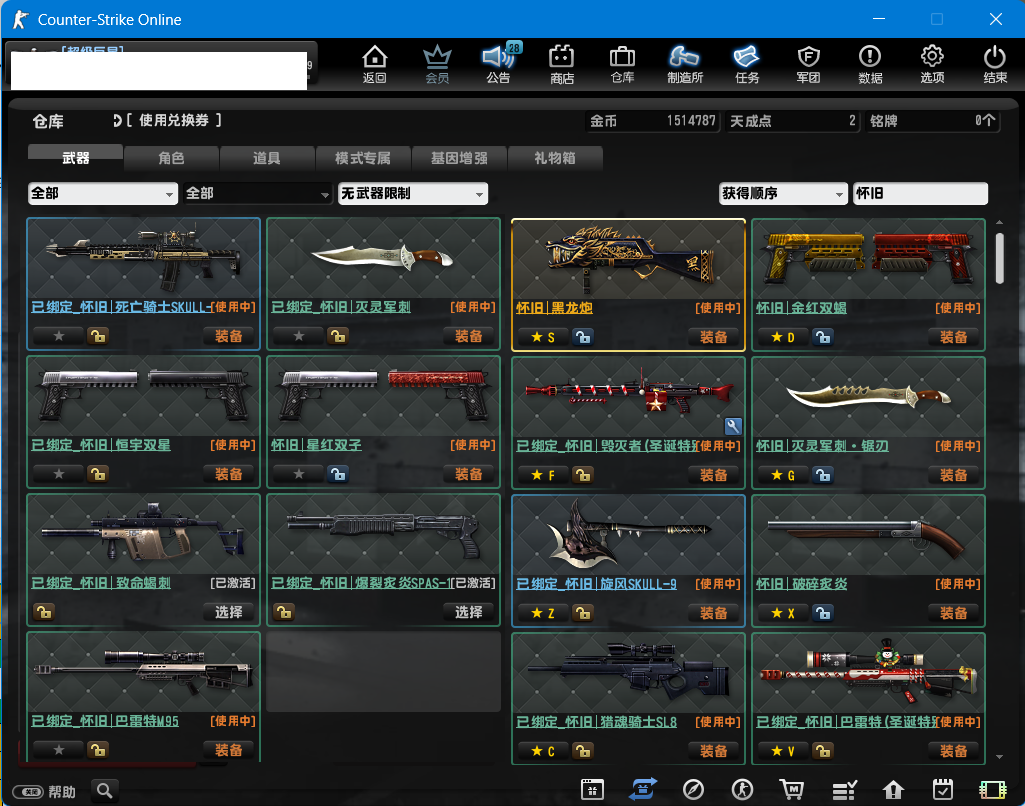This screenshot has height=806, width=1025.
Task: Open the second 全部 dark dropdown
Action: pyautogui.click(x=258, y=193)
